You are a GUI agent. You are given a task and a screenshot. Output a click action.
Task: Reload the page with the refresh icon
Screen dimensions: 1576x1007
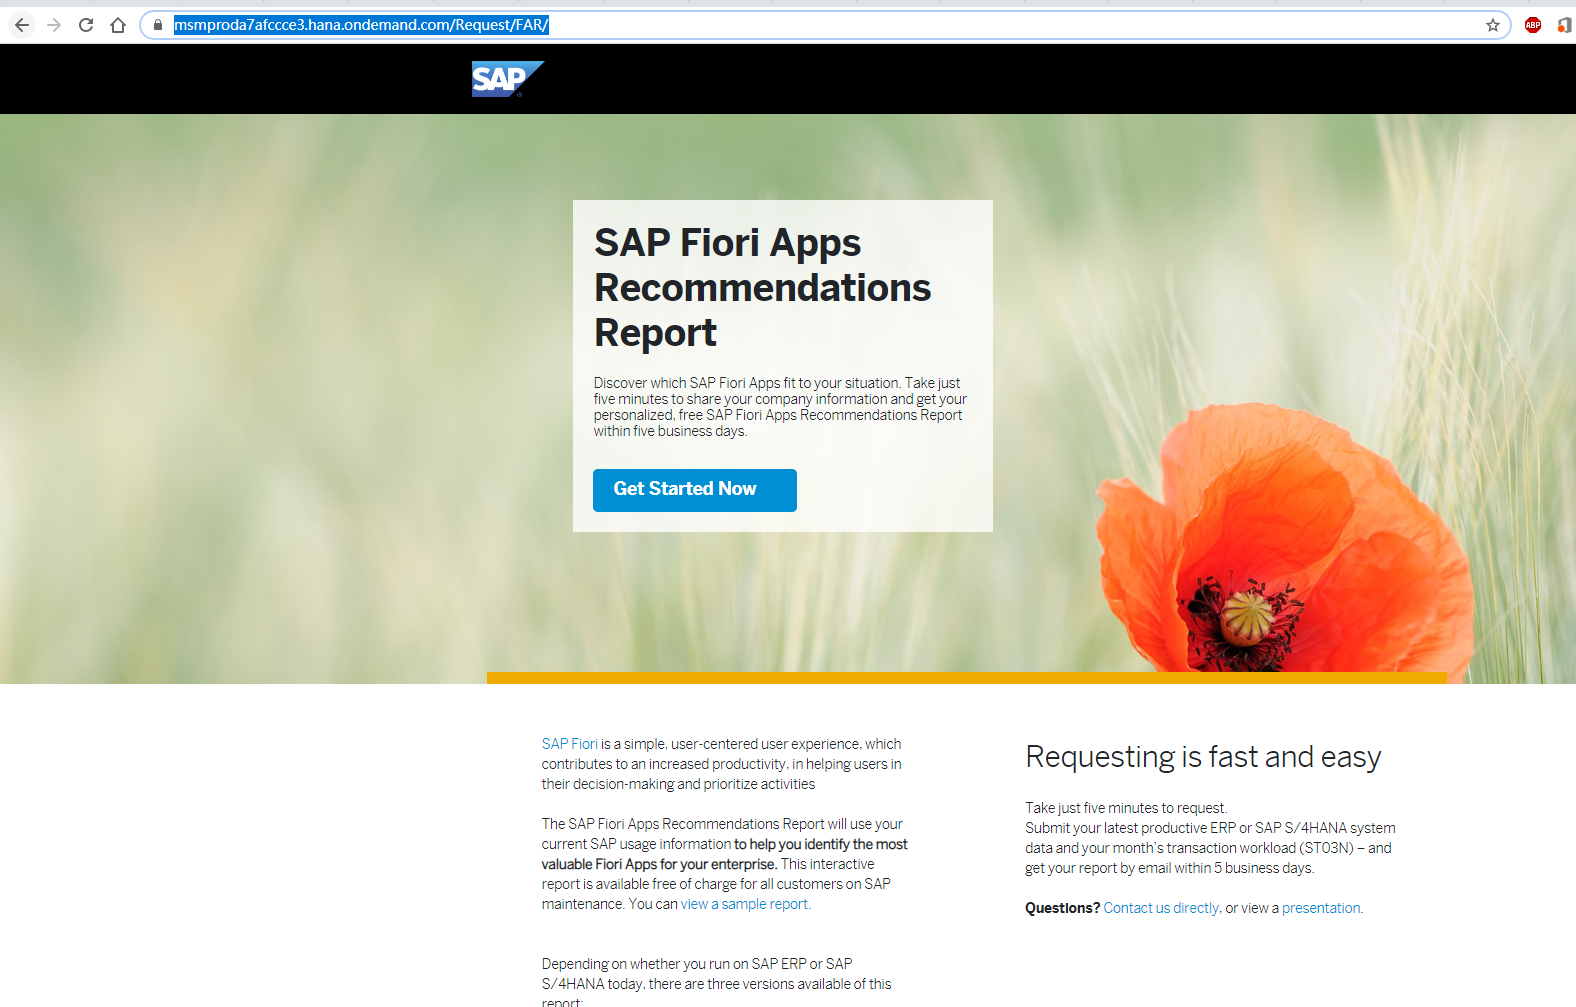86,25
